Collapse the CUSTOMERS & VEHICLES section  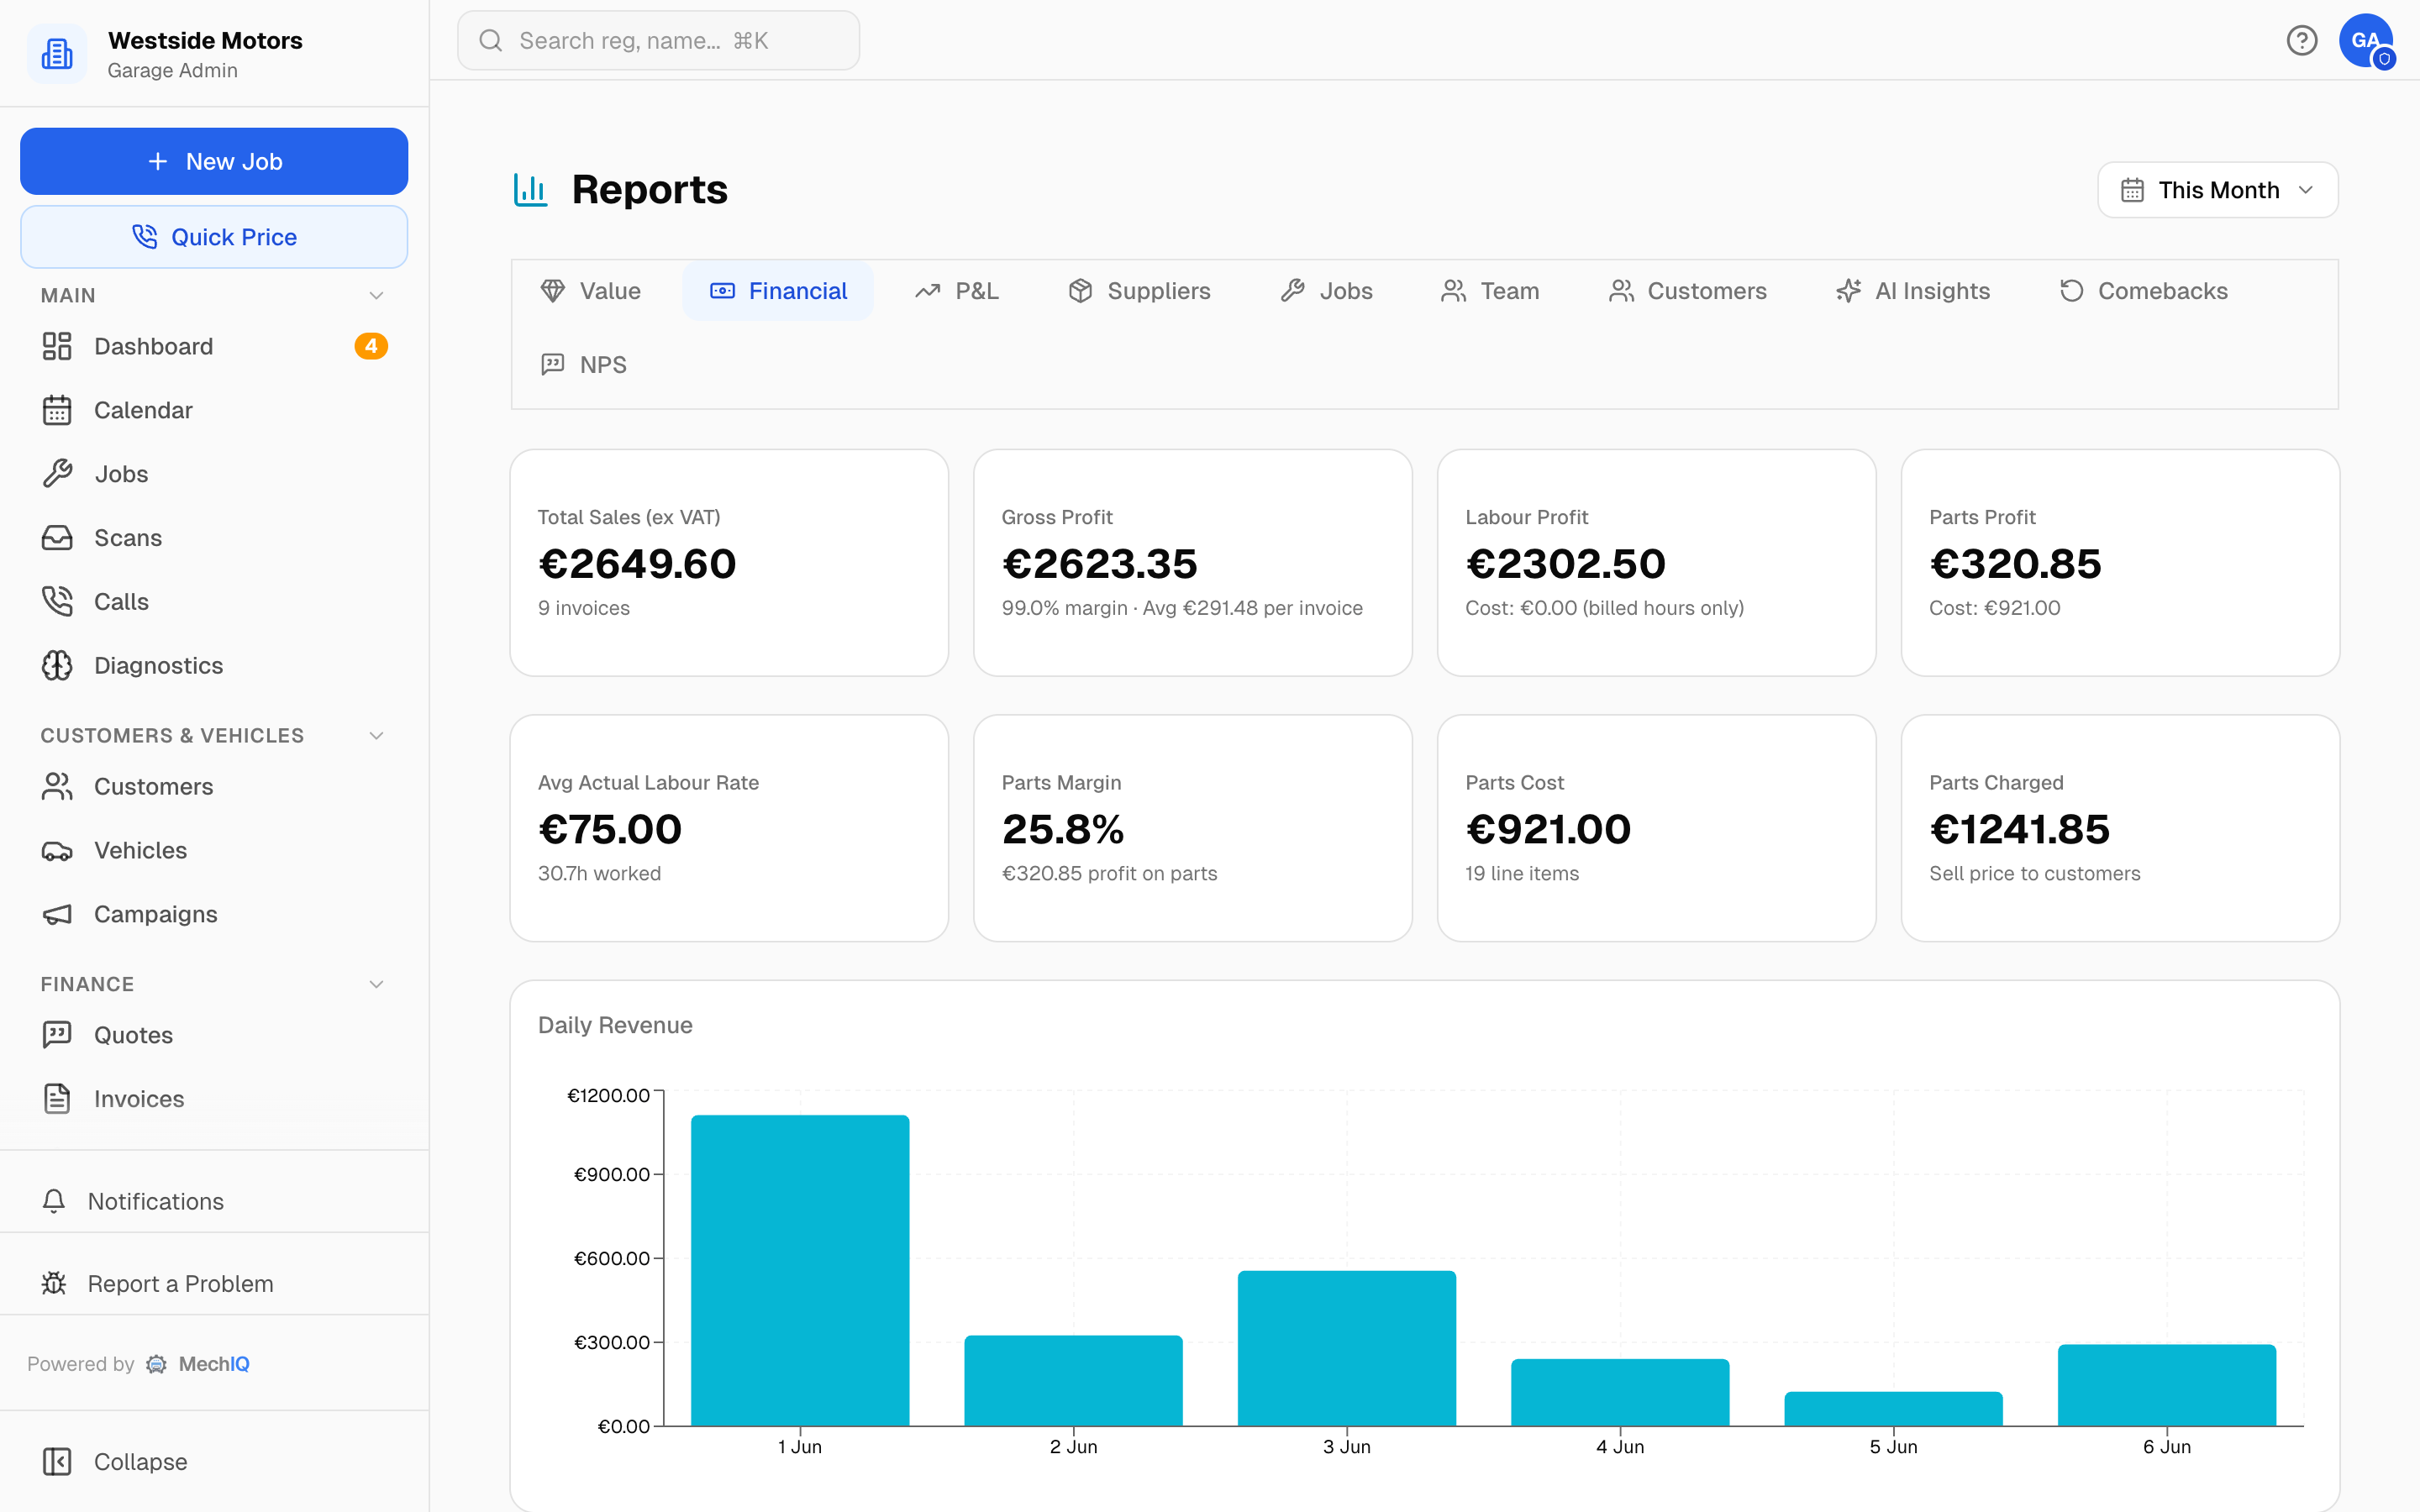pos(376,736)
